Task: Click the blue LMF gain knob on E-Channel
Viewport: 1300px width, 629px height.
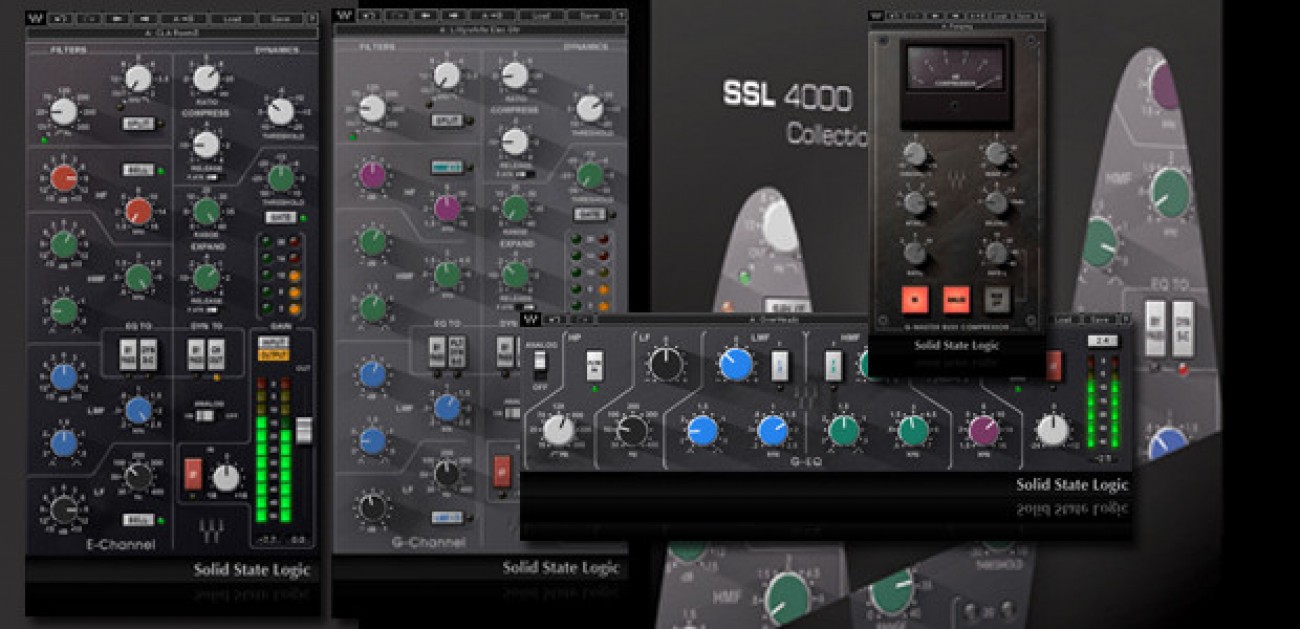Action: click(64, 375)
